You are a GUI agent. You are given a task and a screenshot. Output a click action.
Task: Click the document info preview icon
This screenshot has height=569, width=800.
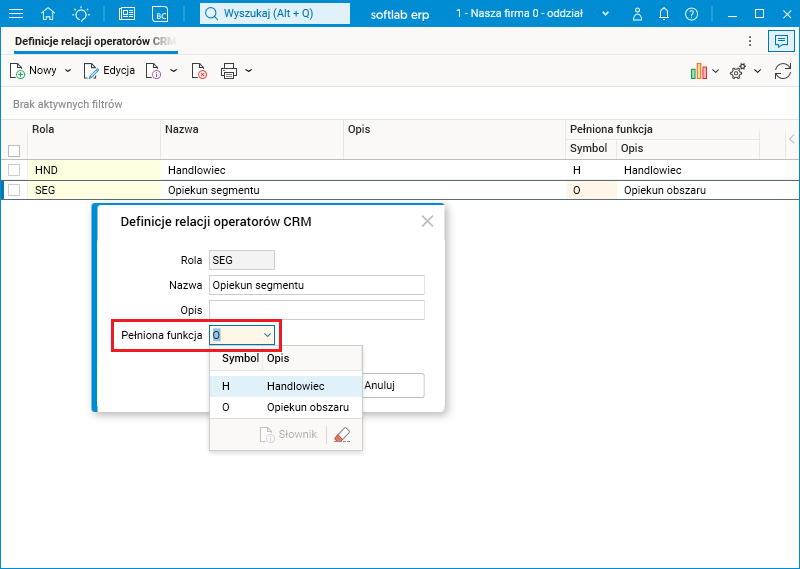click(x=153, y=71)
